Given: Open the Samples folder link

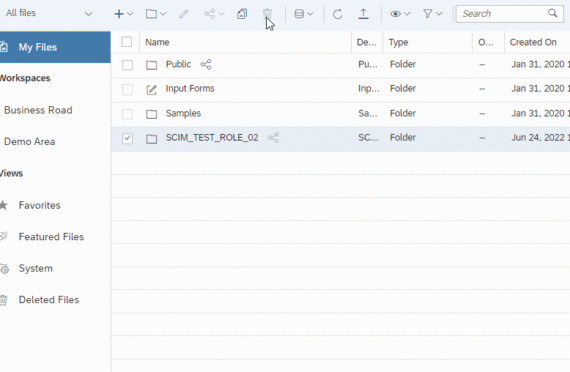Looking at the screenshot, I should (183, 113).
